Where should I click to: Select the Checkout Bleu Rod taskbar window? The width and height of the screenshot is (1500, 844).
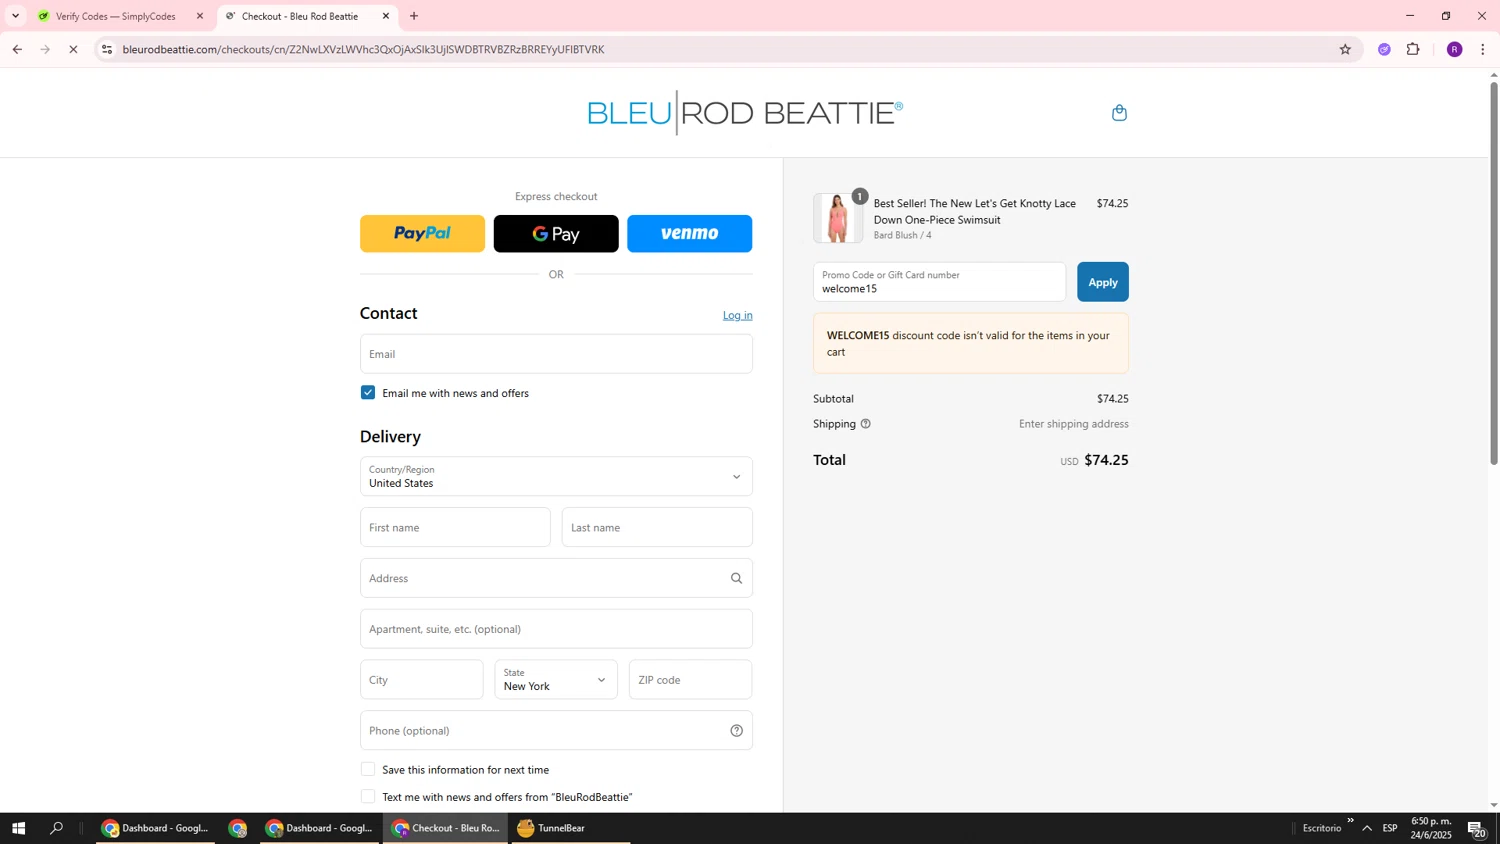pyautogui.click(x=446, y=828)
